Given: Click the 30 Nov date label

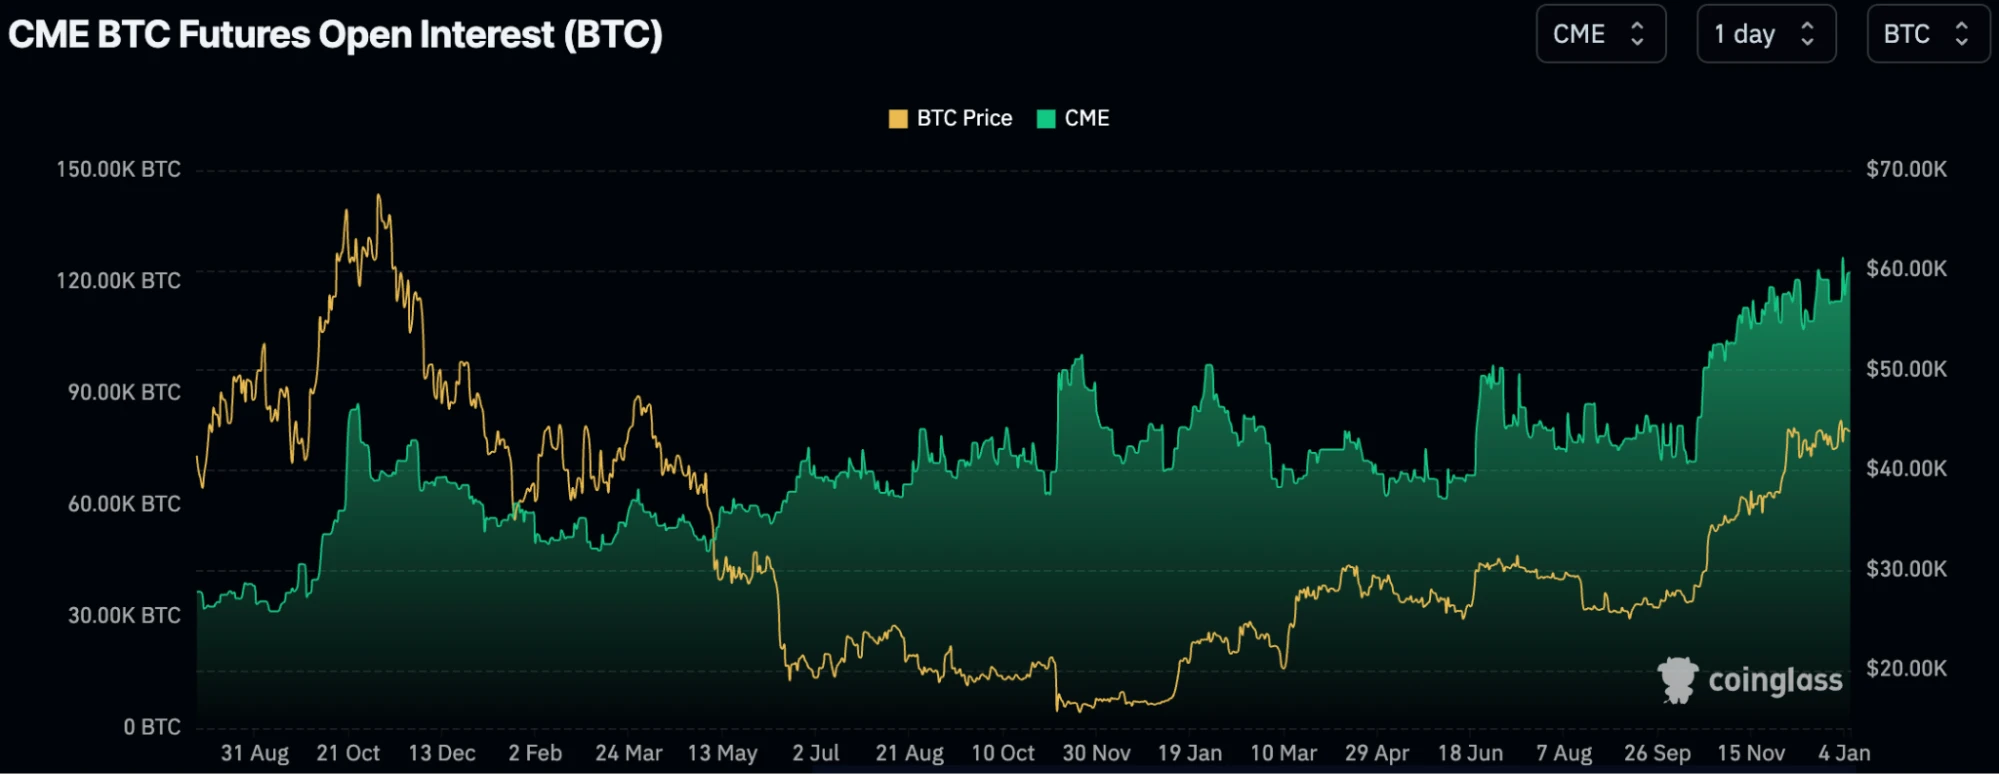Looking at the screenshot, I should (x=1097, y=753).
